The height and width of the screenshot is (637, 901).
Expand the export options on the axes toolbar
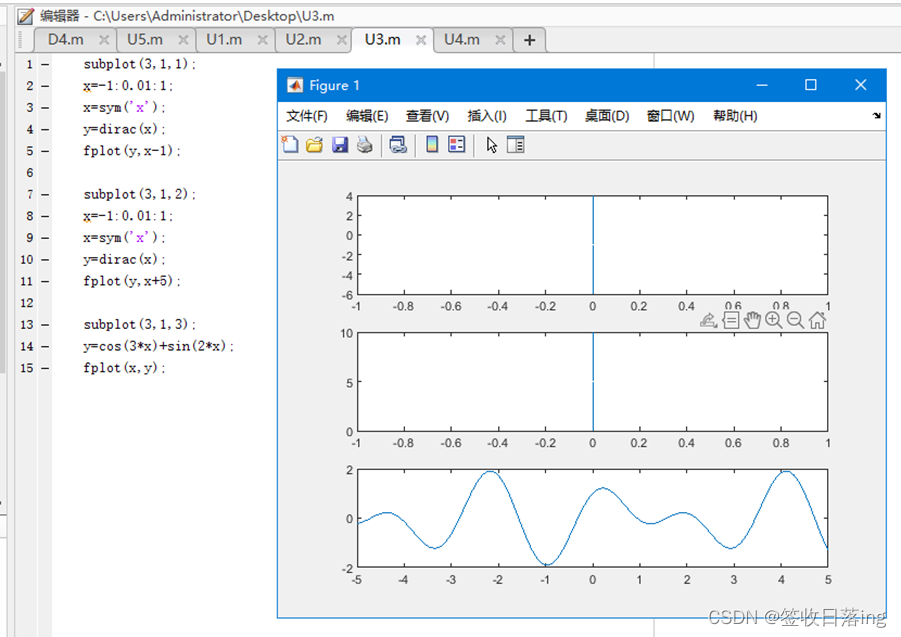coord(708,319)
